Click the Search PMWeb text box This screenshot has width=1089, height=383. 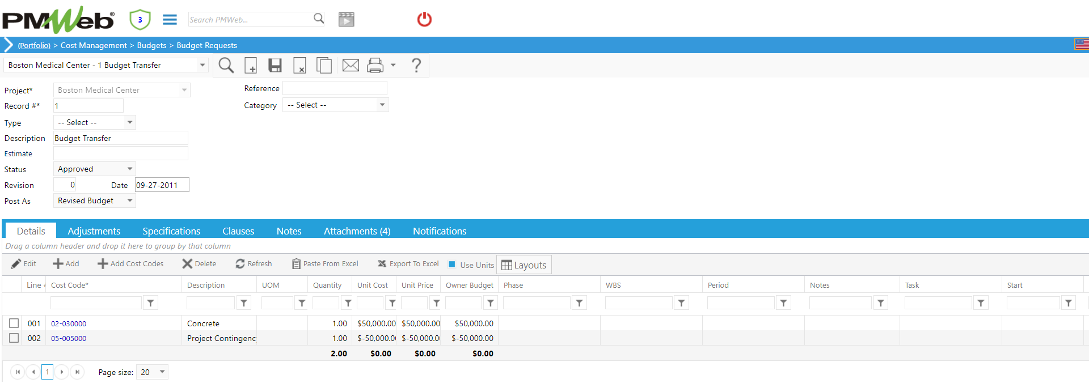click(x=249, y=19)
